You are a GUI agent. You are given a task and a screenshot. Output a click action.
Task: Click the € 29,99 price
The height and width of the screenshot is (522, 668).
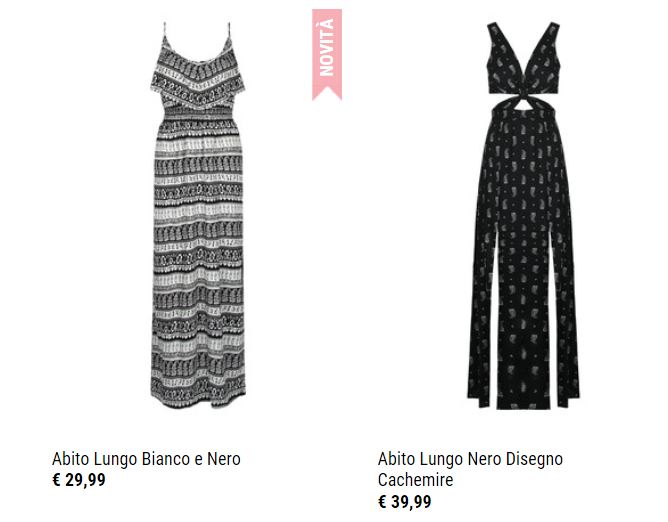[79, 480]
